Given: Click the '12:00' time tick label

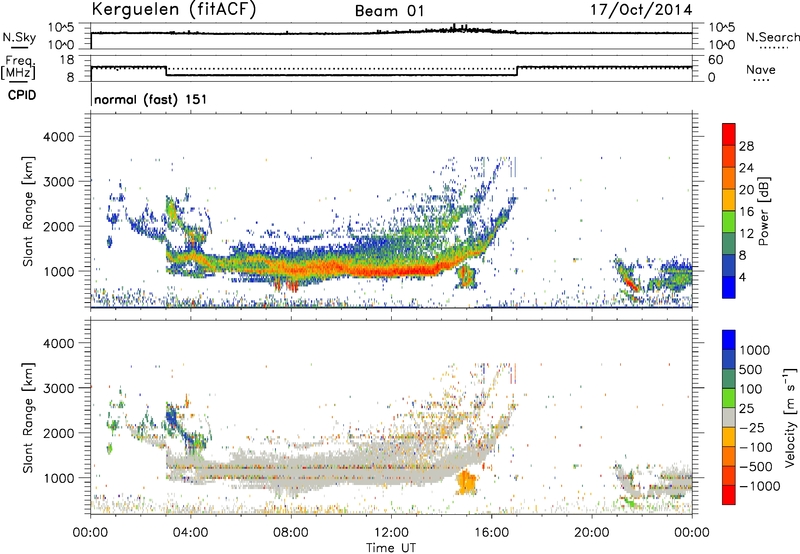Looking at the screenshot, I should 391,533.
